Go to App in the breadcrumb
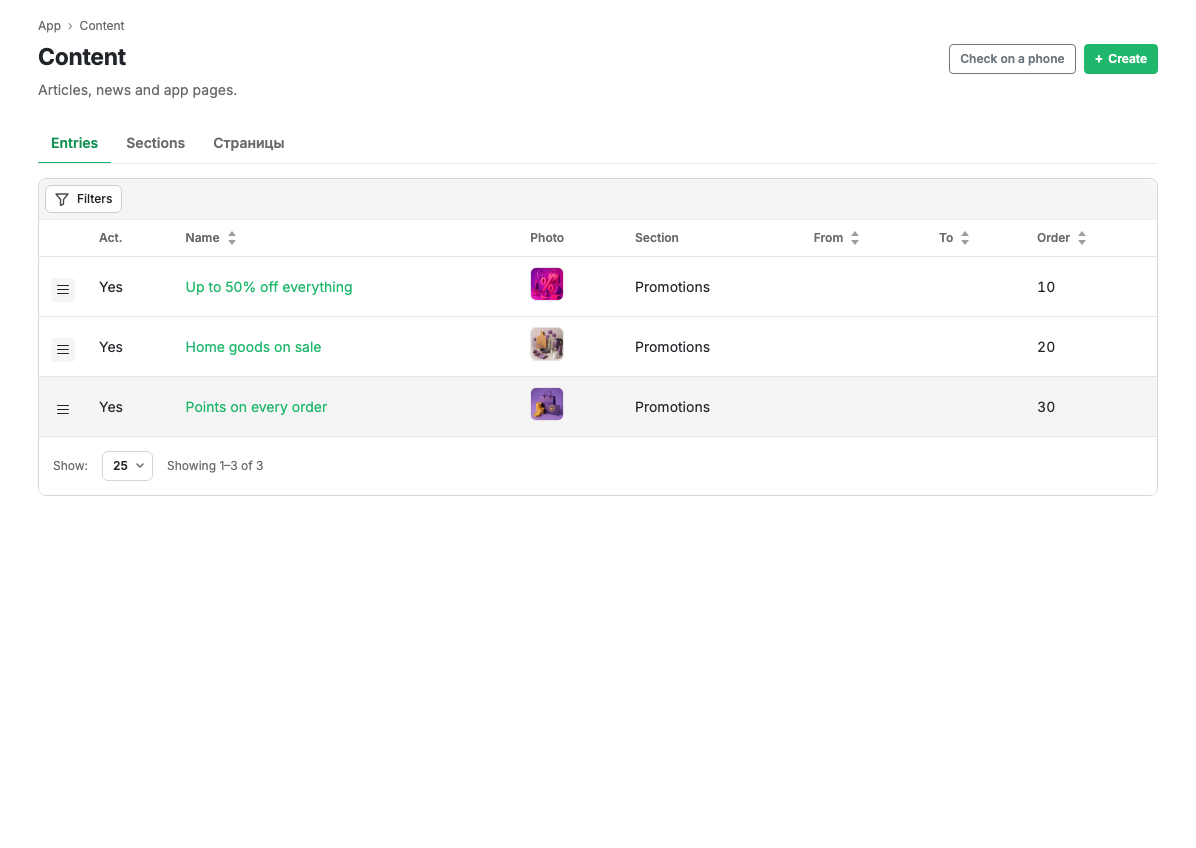 [50, 26]
